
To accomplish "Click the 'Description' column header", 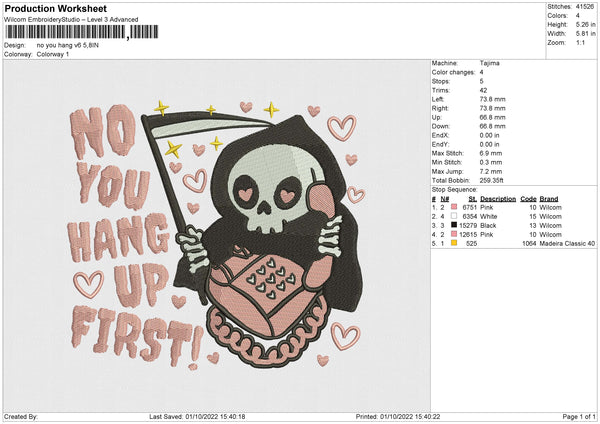I will coord(498,199).
